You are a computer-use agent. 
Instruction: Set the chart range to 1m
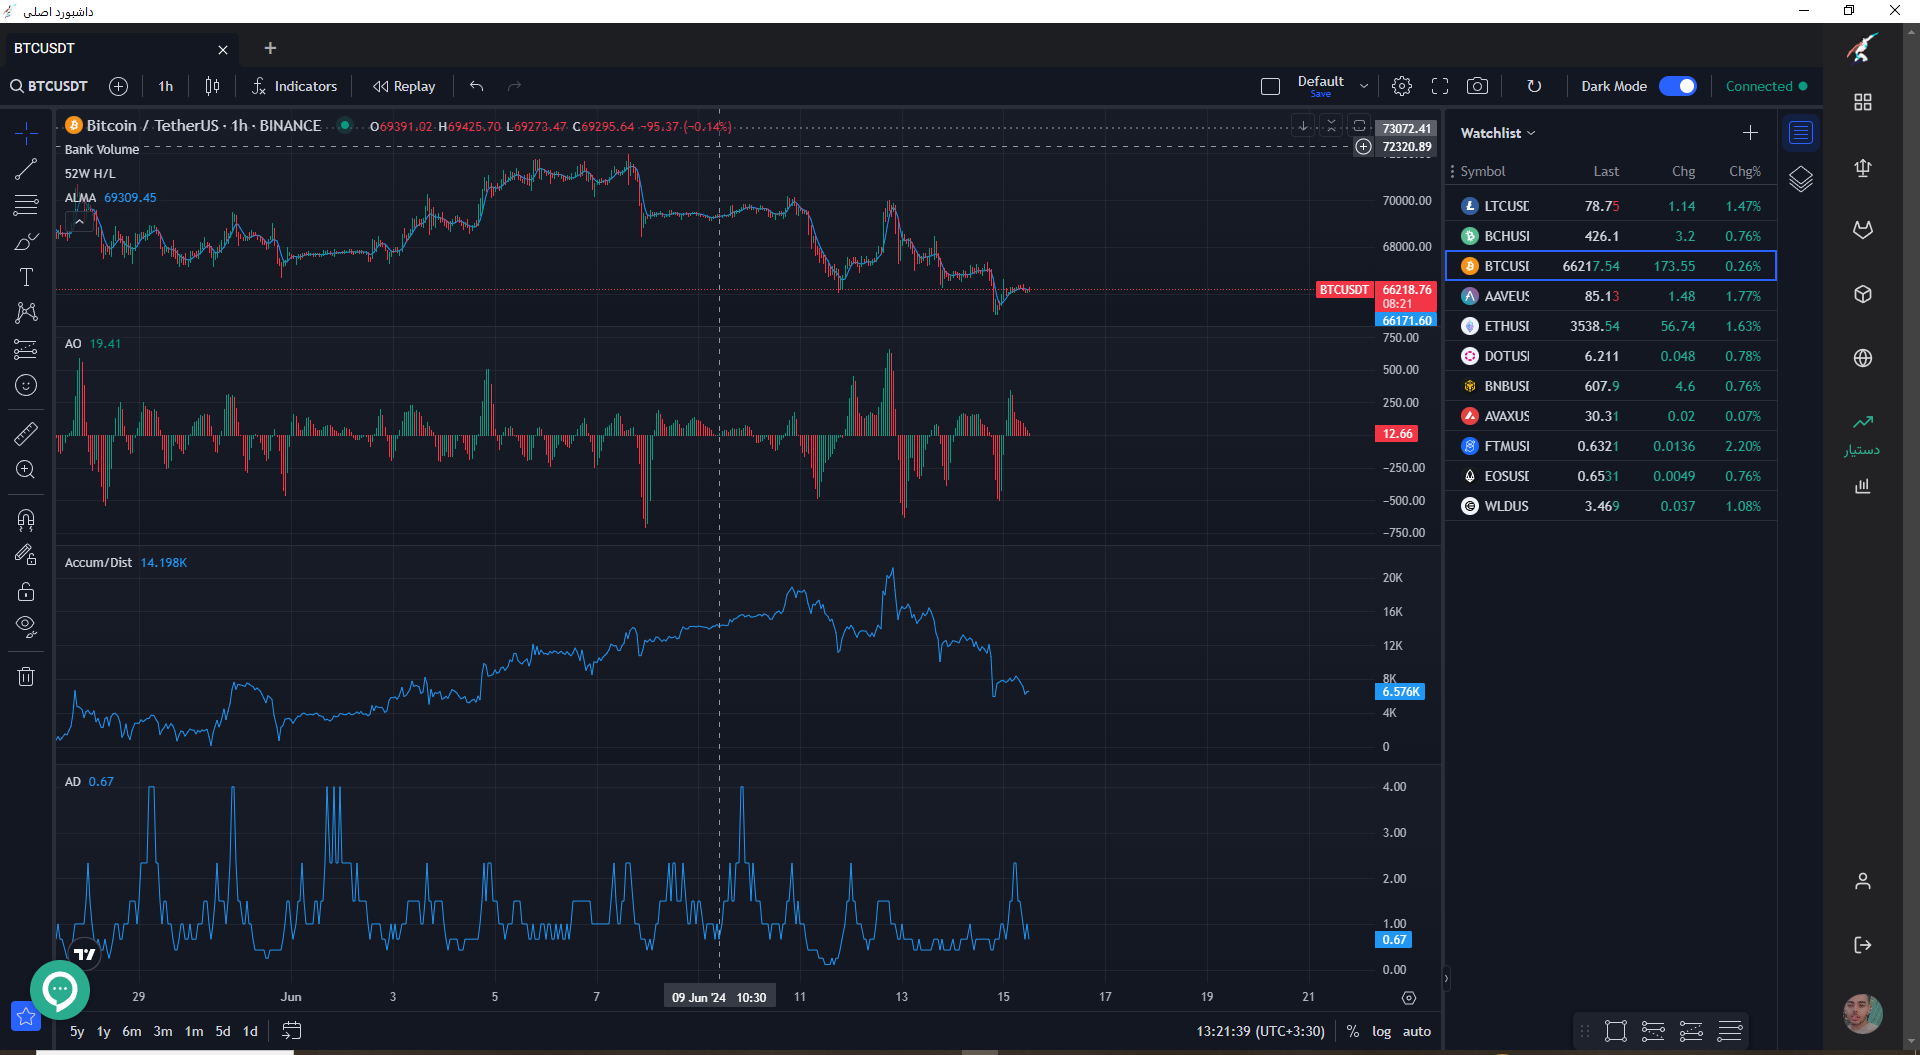(x=194, y=1031)
